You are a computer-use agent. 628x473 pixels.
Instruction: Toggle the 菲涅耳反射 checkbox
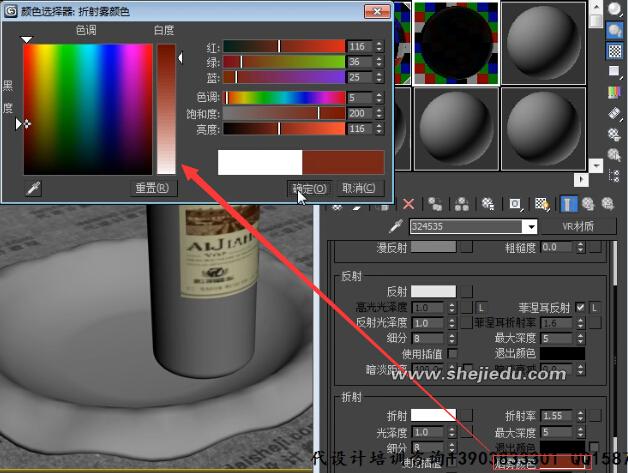coord(580,307)
